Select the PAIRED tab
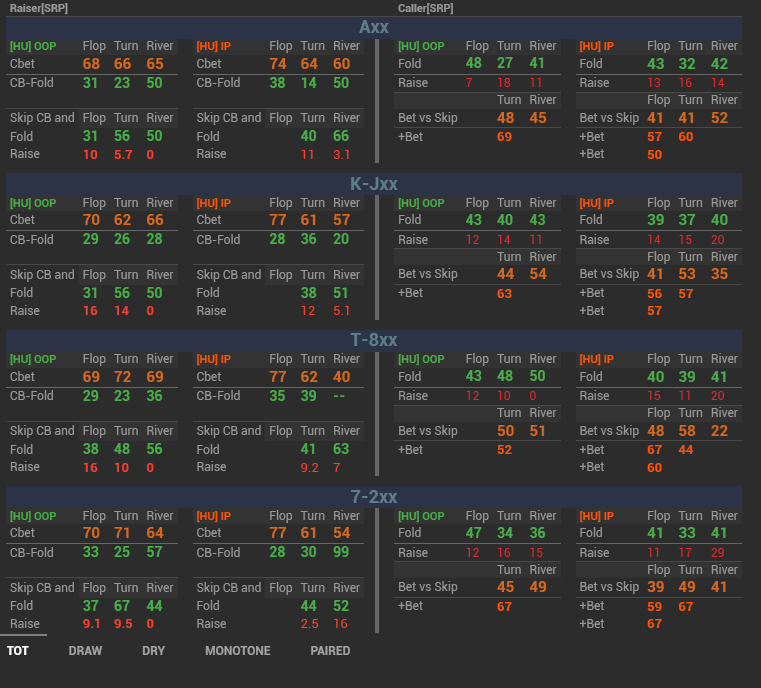 330,650
